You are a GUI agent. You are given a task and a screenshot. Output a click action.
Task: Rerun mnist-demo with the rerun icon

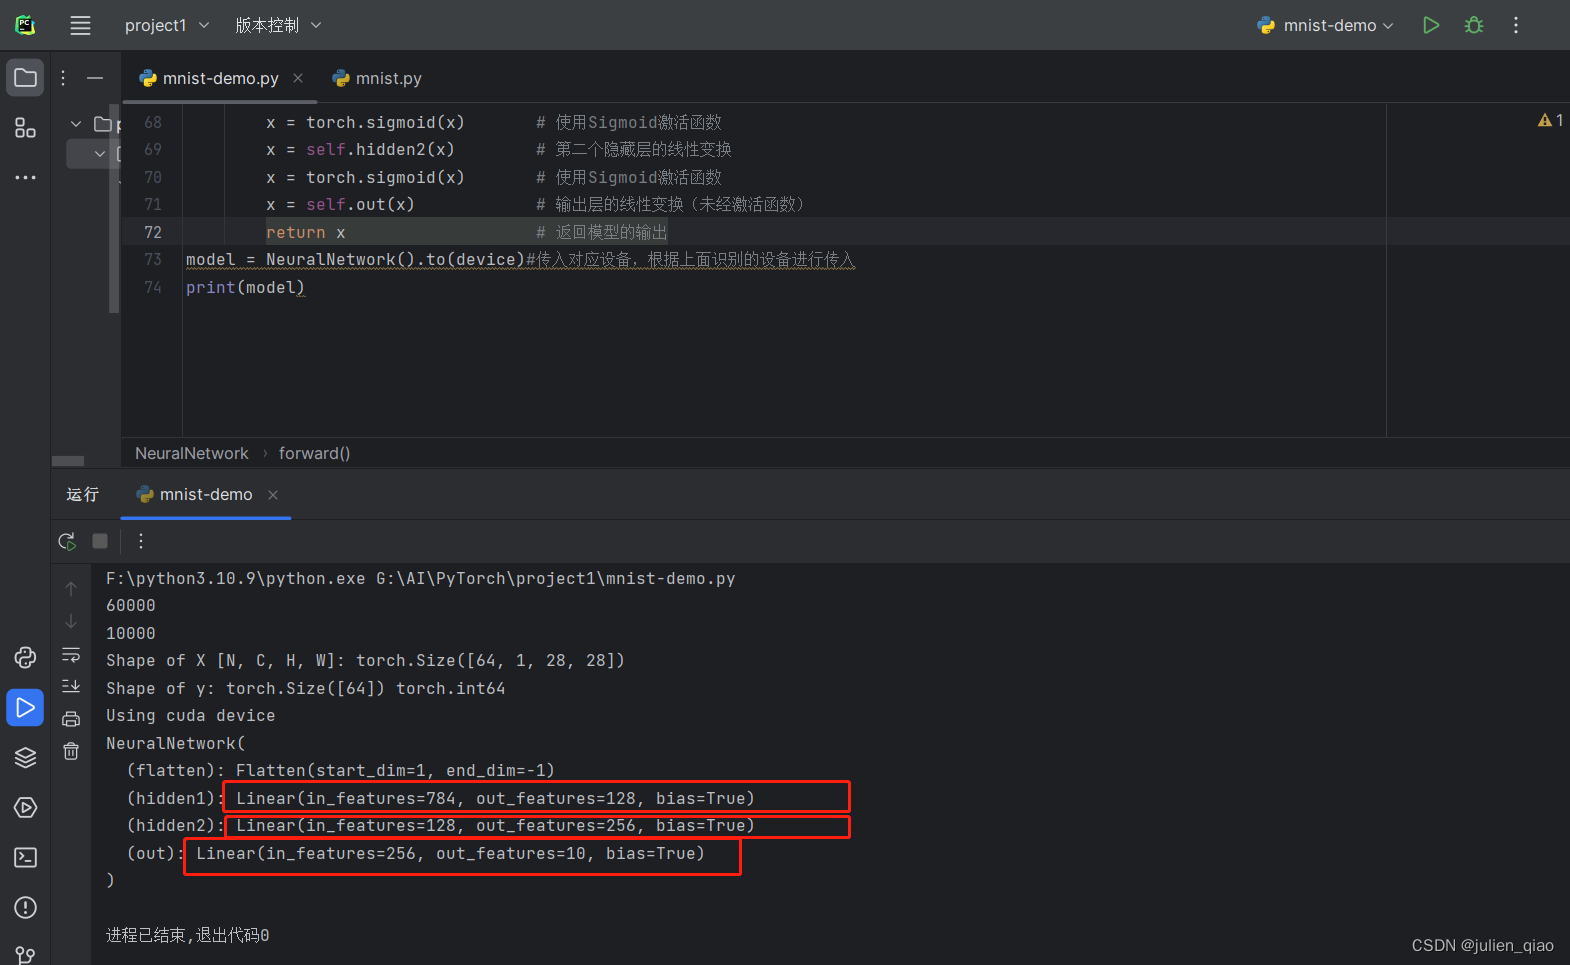click(67, 541)
